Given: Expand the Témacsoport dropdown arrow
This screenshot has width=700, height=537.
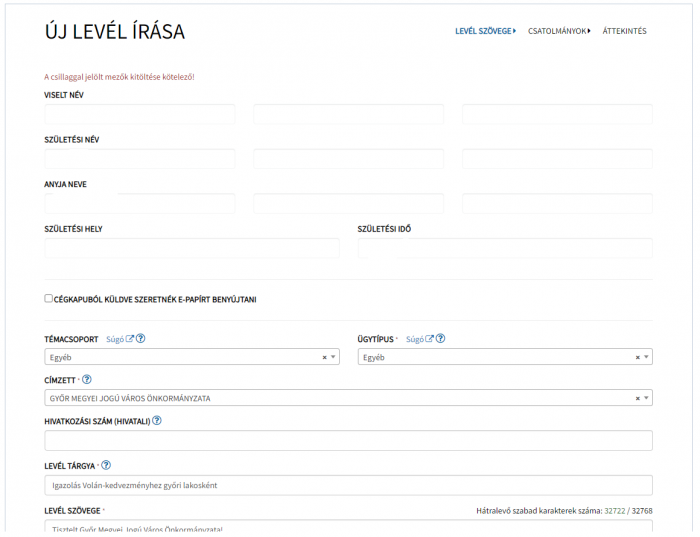Looking at the screenshot, I should pos(333,357).
